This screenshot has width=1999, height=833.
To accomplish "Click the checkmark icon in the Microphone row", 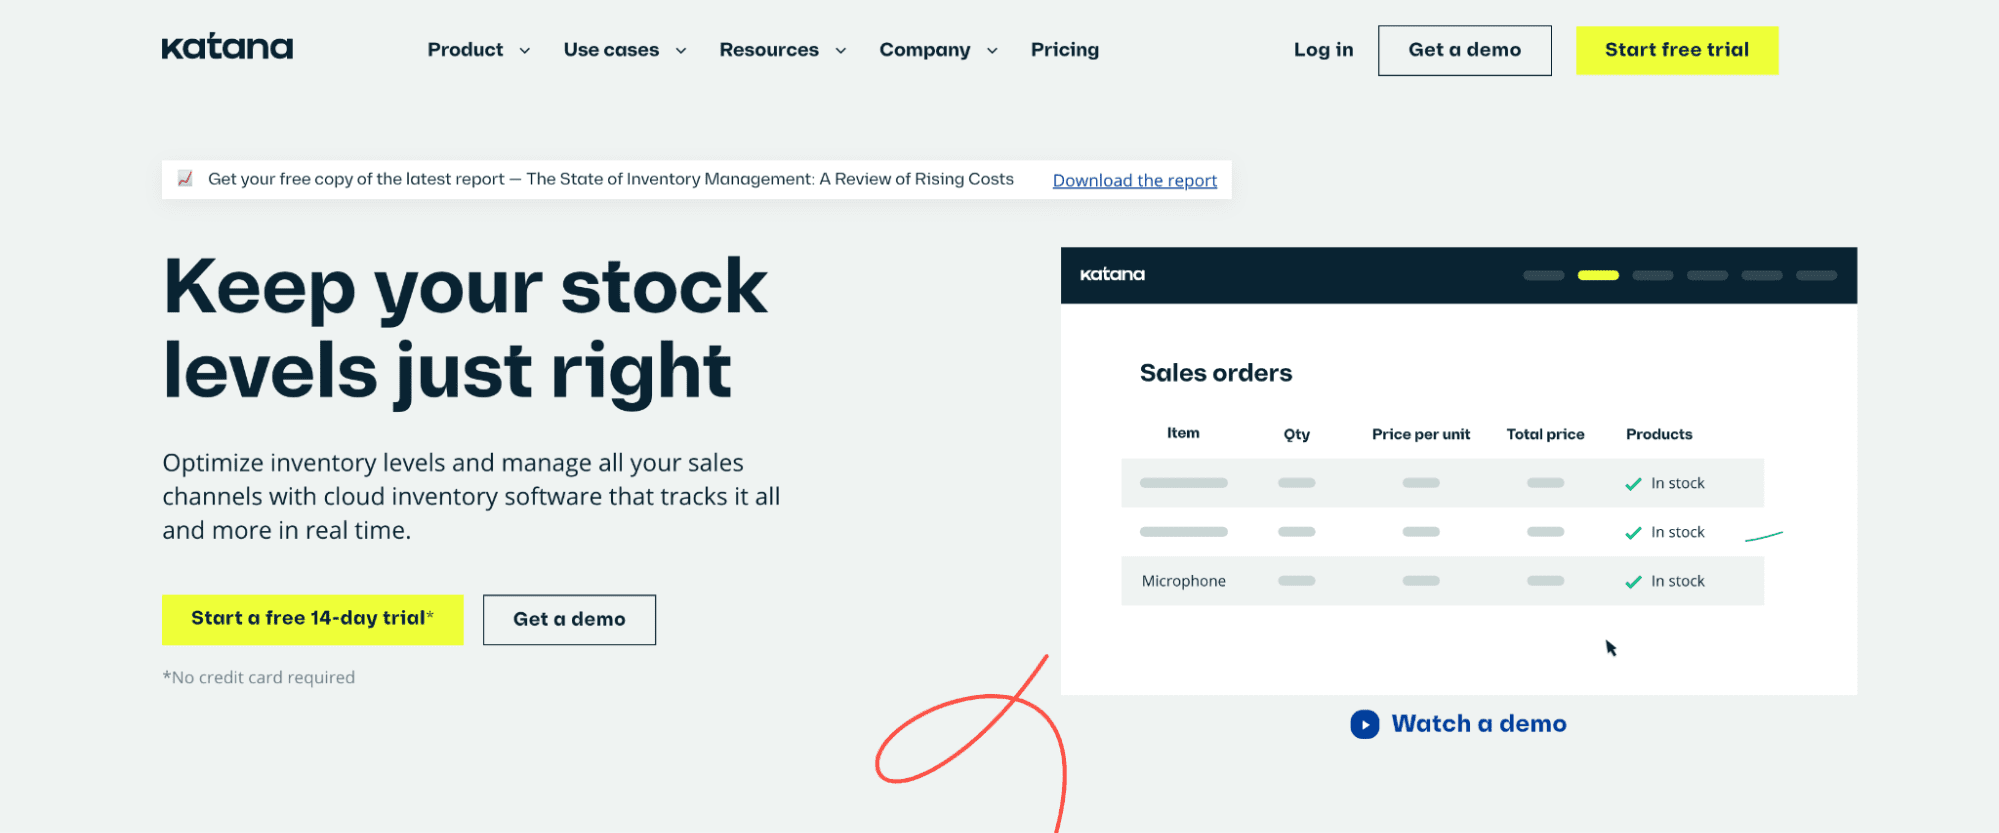I will 1633,582.
